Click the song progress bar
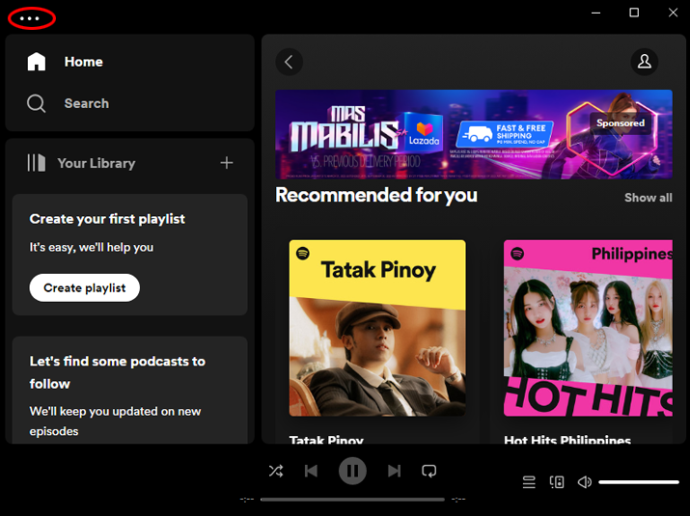Image resolution: width=690 pixels, height=516 pixels. coord(352,499)
